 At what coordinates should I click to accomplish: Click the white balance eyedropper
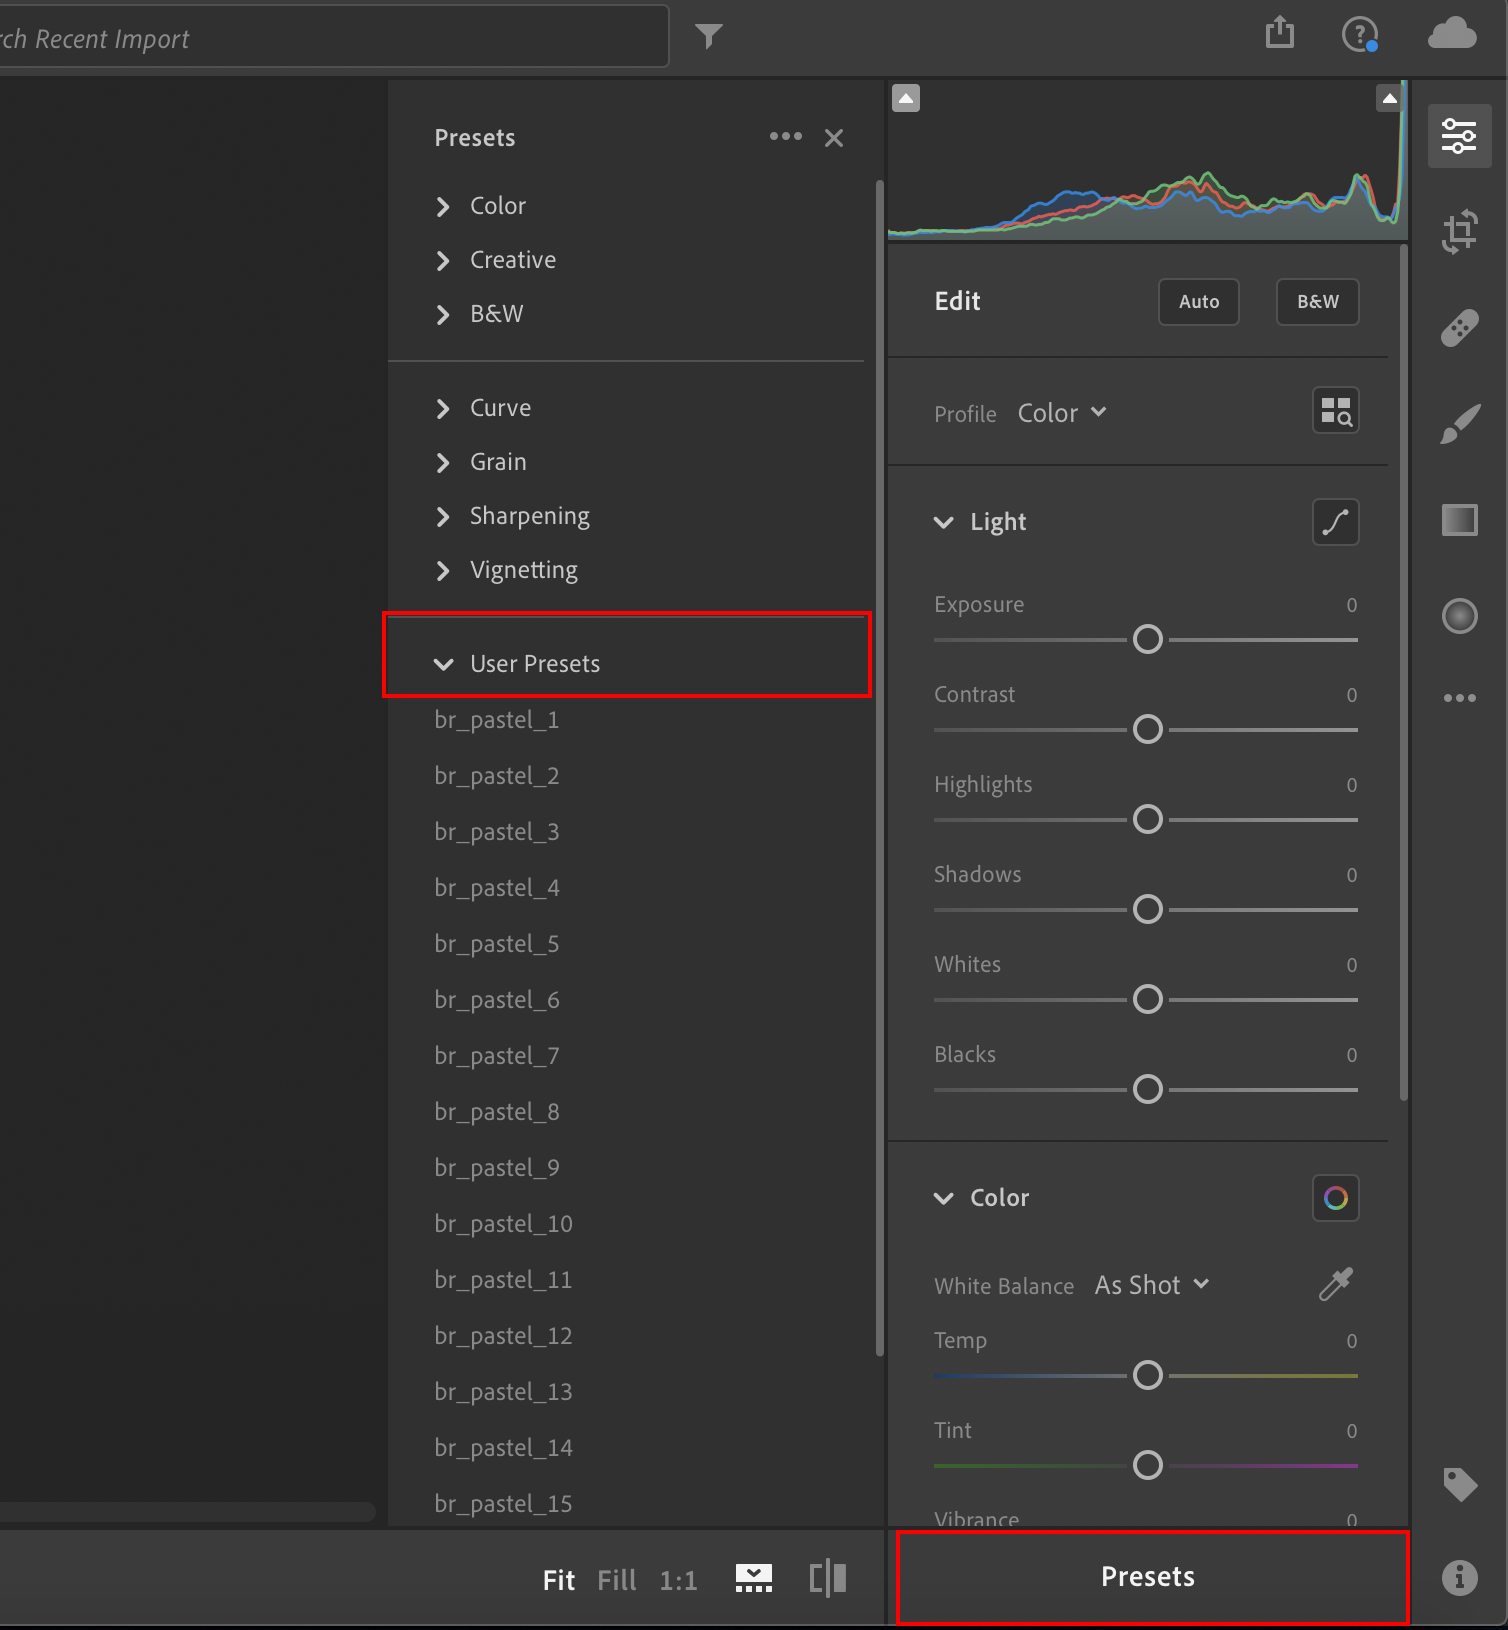coord(1335,1284)
